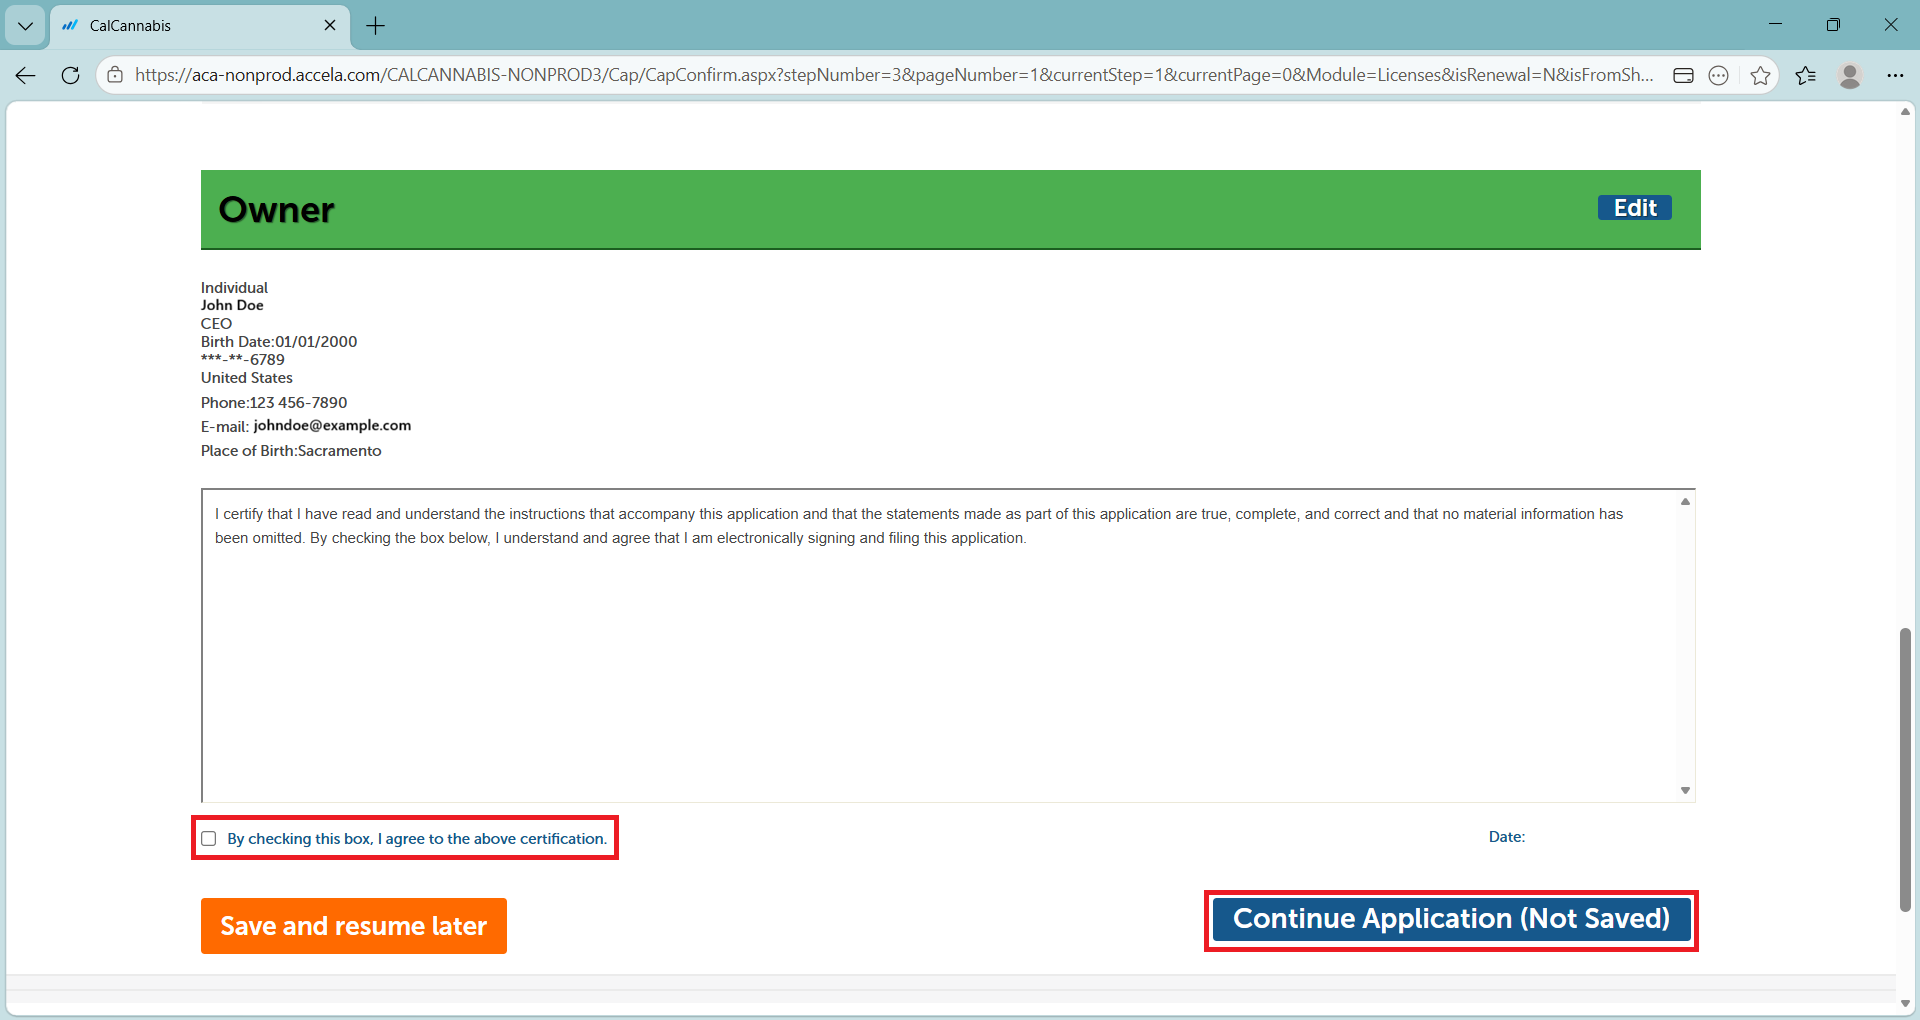Edit the Owner section
This screenshot has width=1920, height=1020.
1635,208
